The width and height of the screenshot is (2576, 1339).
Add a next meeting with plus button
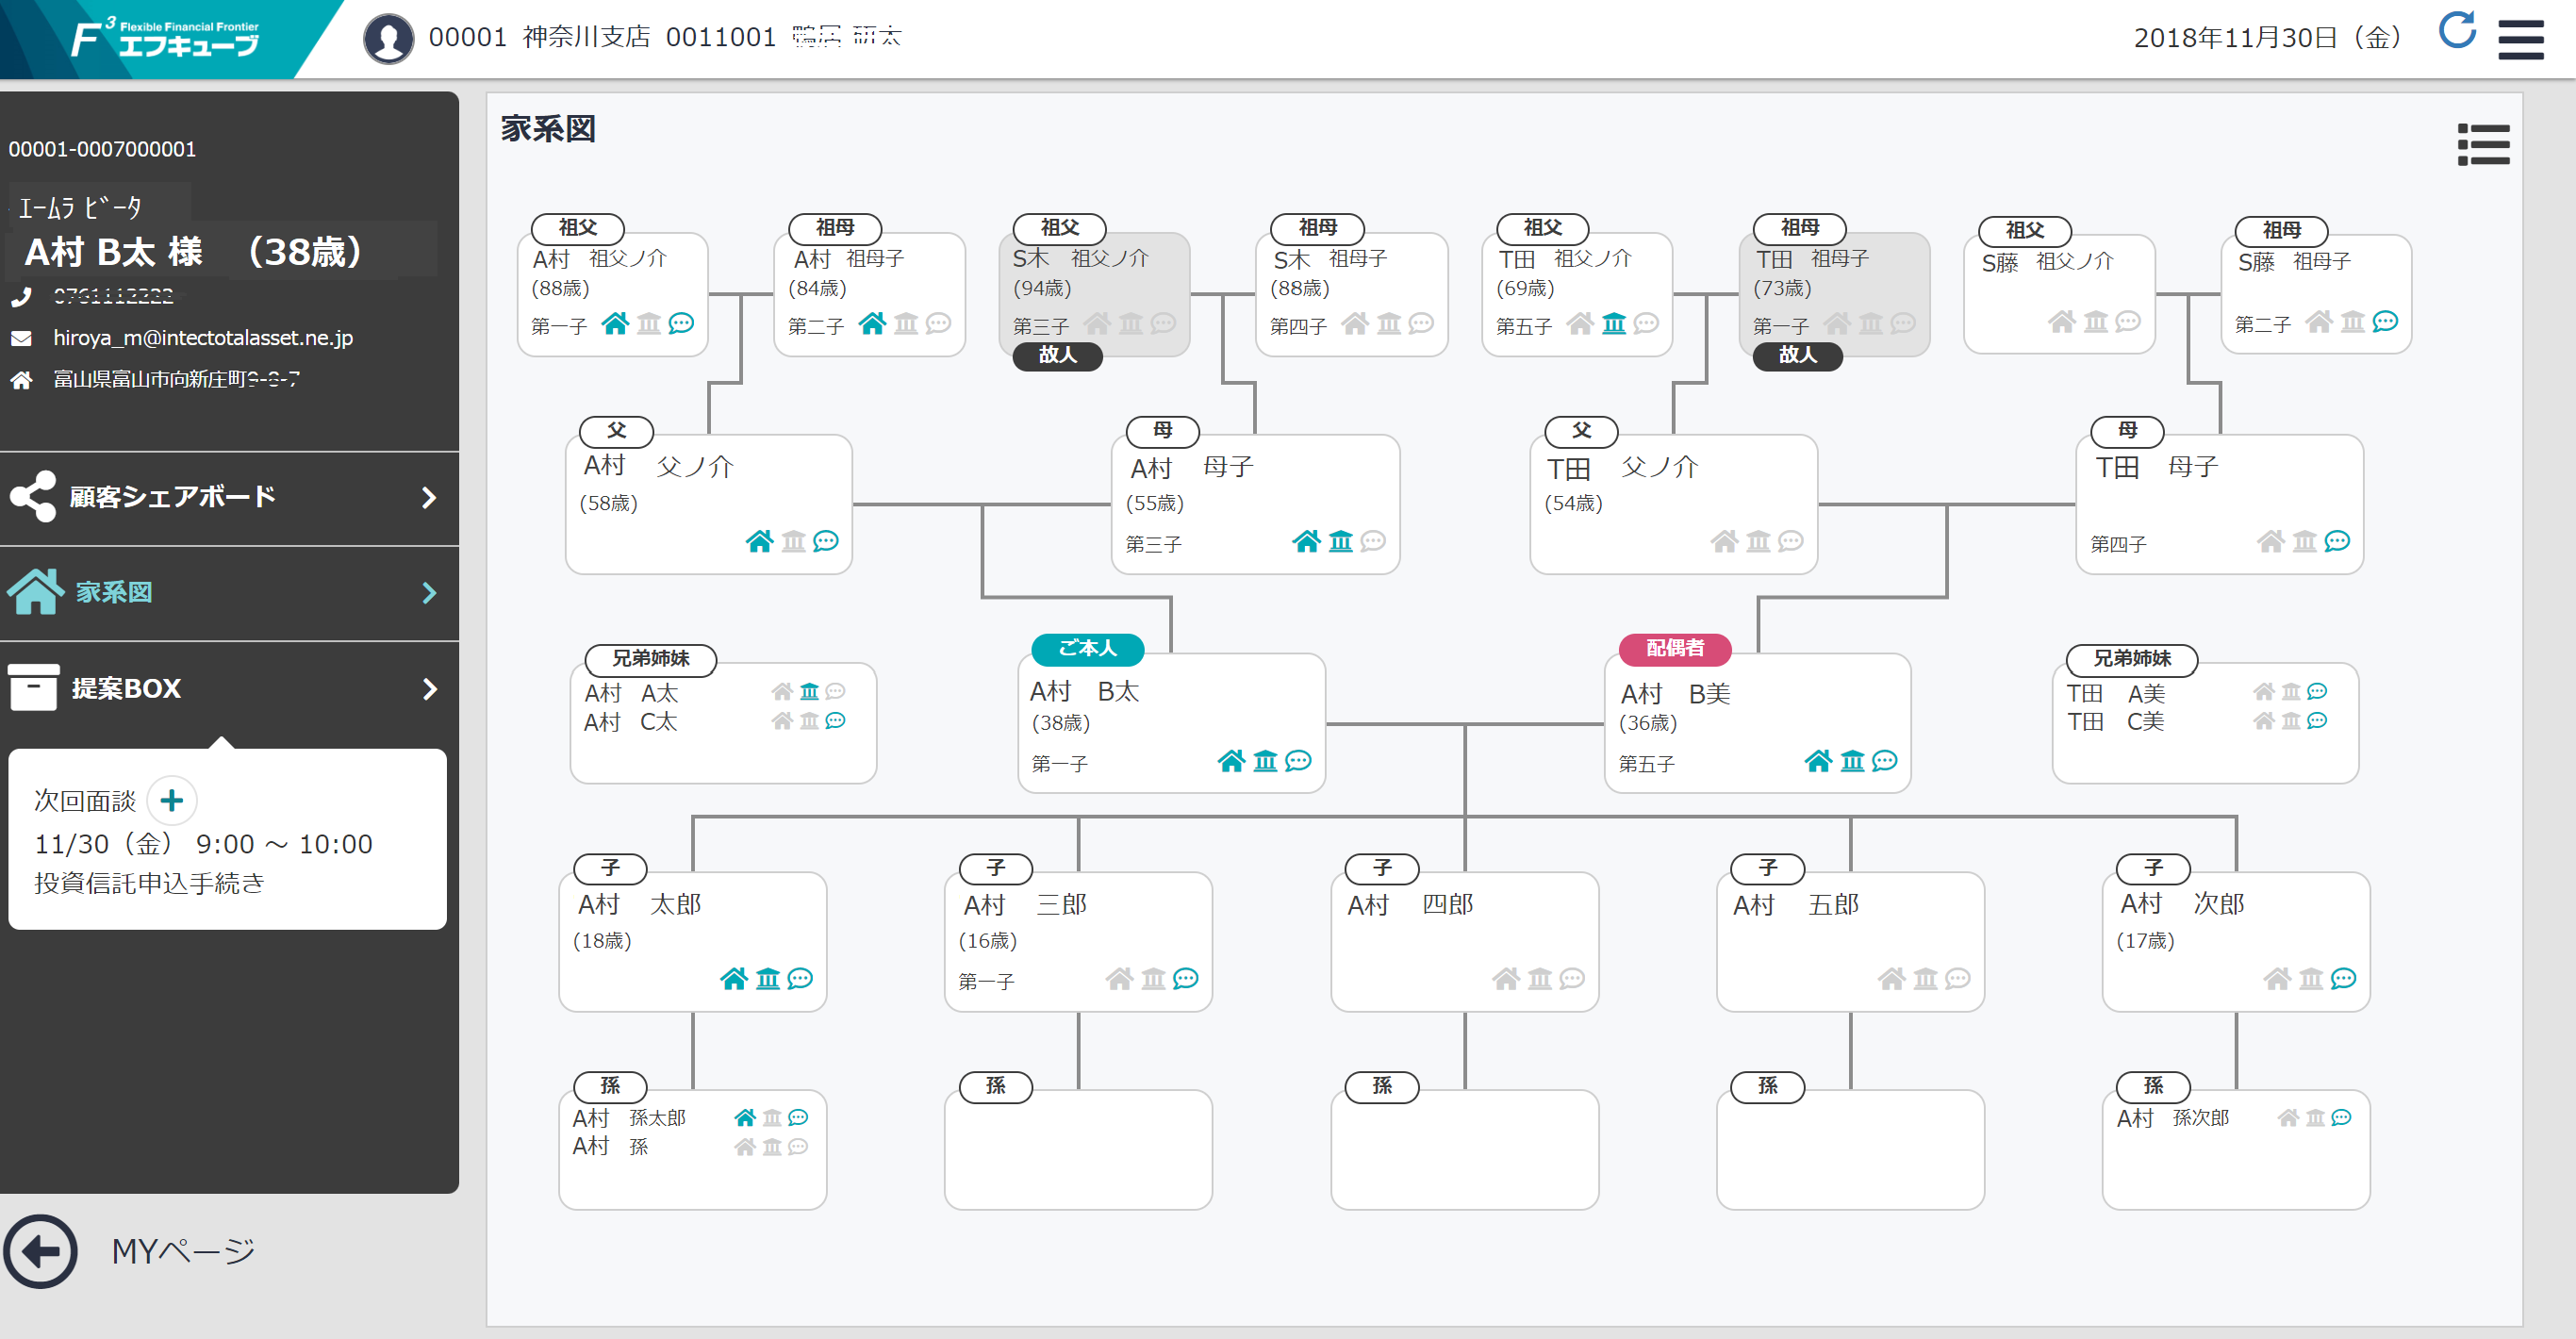click(x=172, y=801)
